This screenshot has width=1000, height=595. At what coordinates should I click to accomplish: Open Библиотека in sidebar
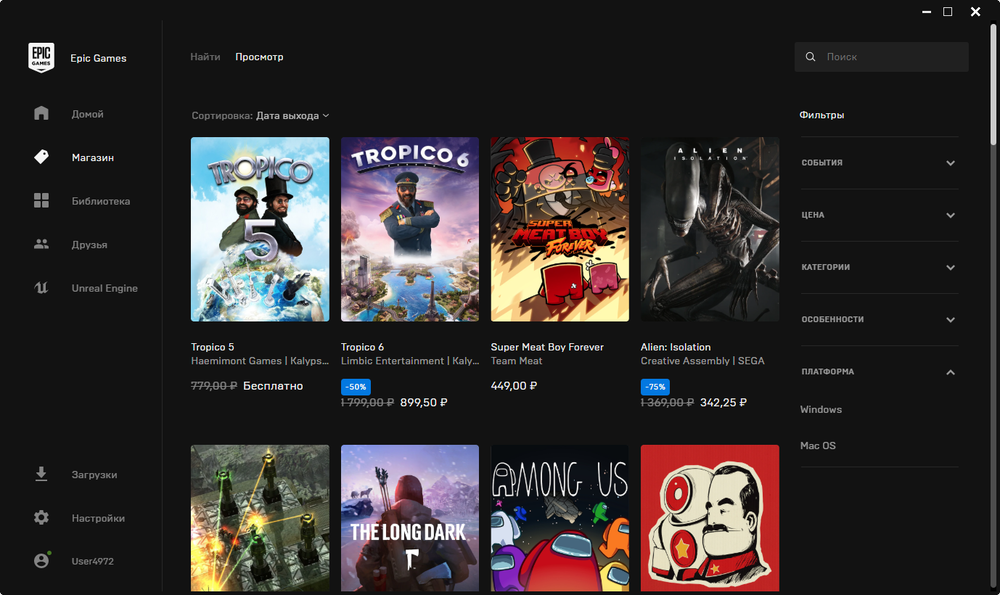tap(101, 201)
